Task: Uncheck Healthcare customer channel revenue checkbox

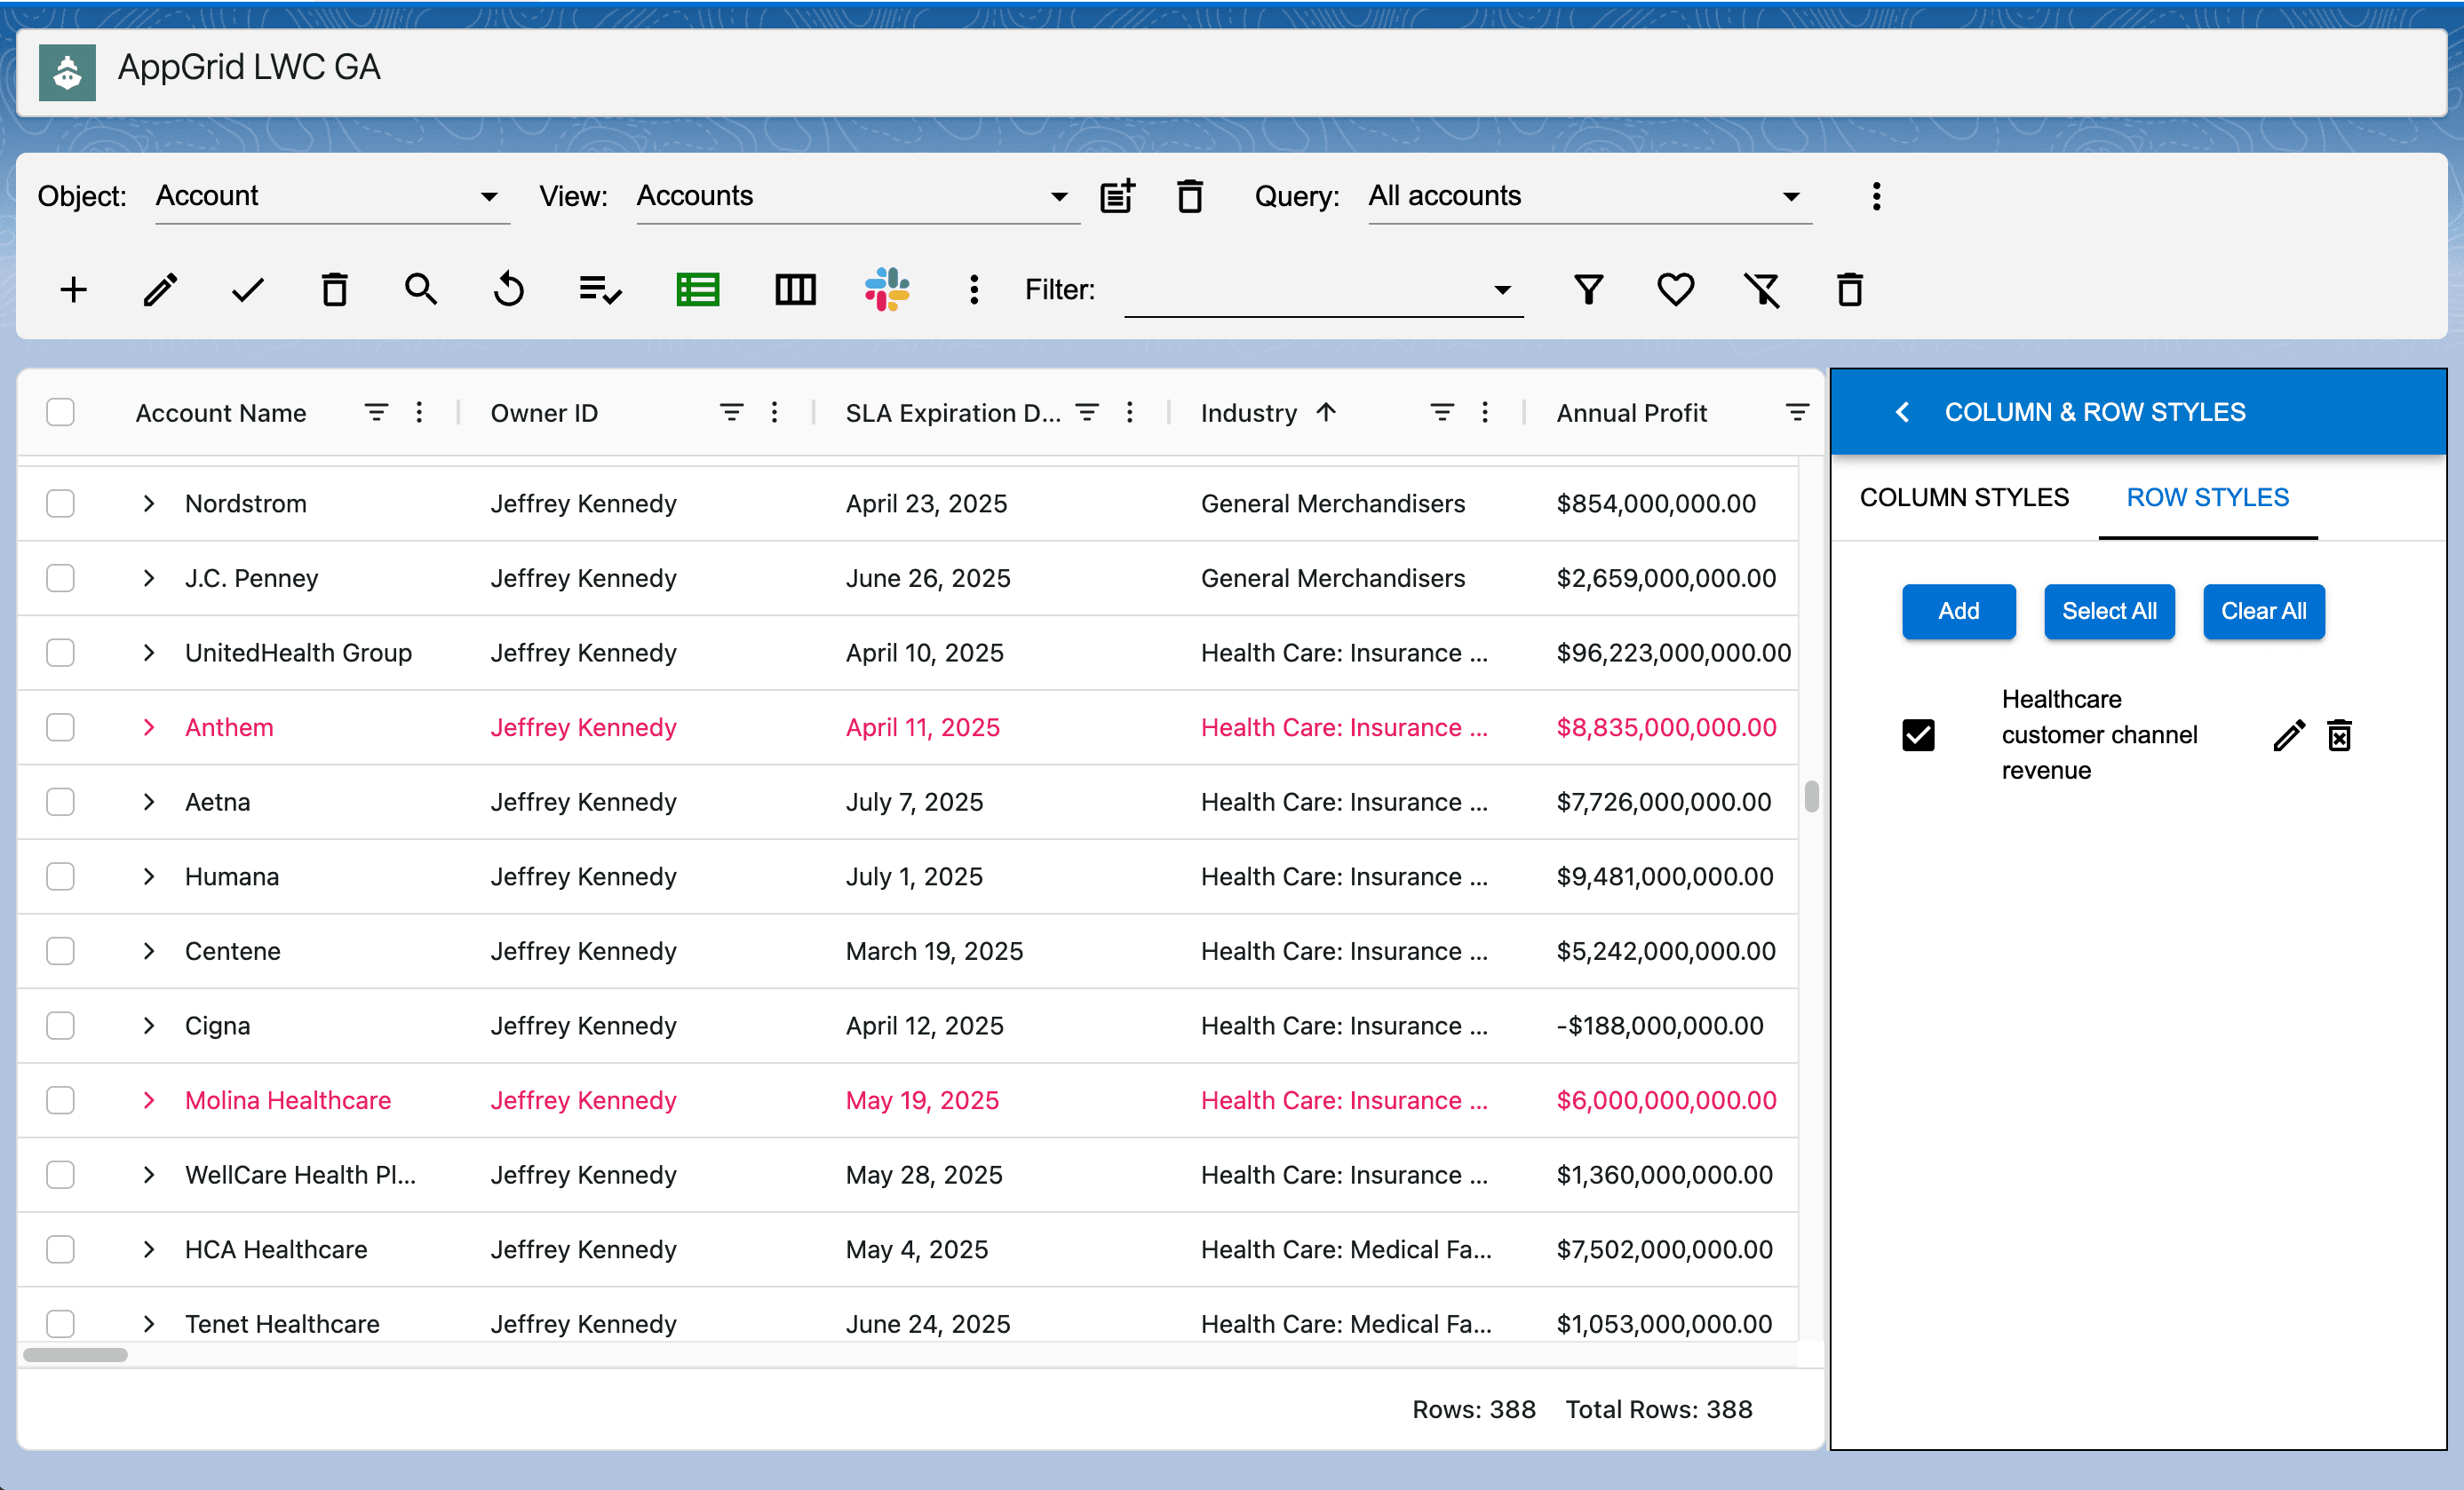Action: [x=1918, y=736]
